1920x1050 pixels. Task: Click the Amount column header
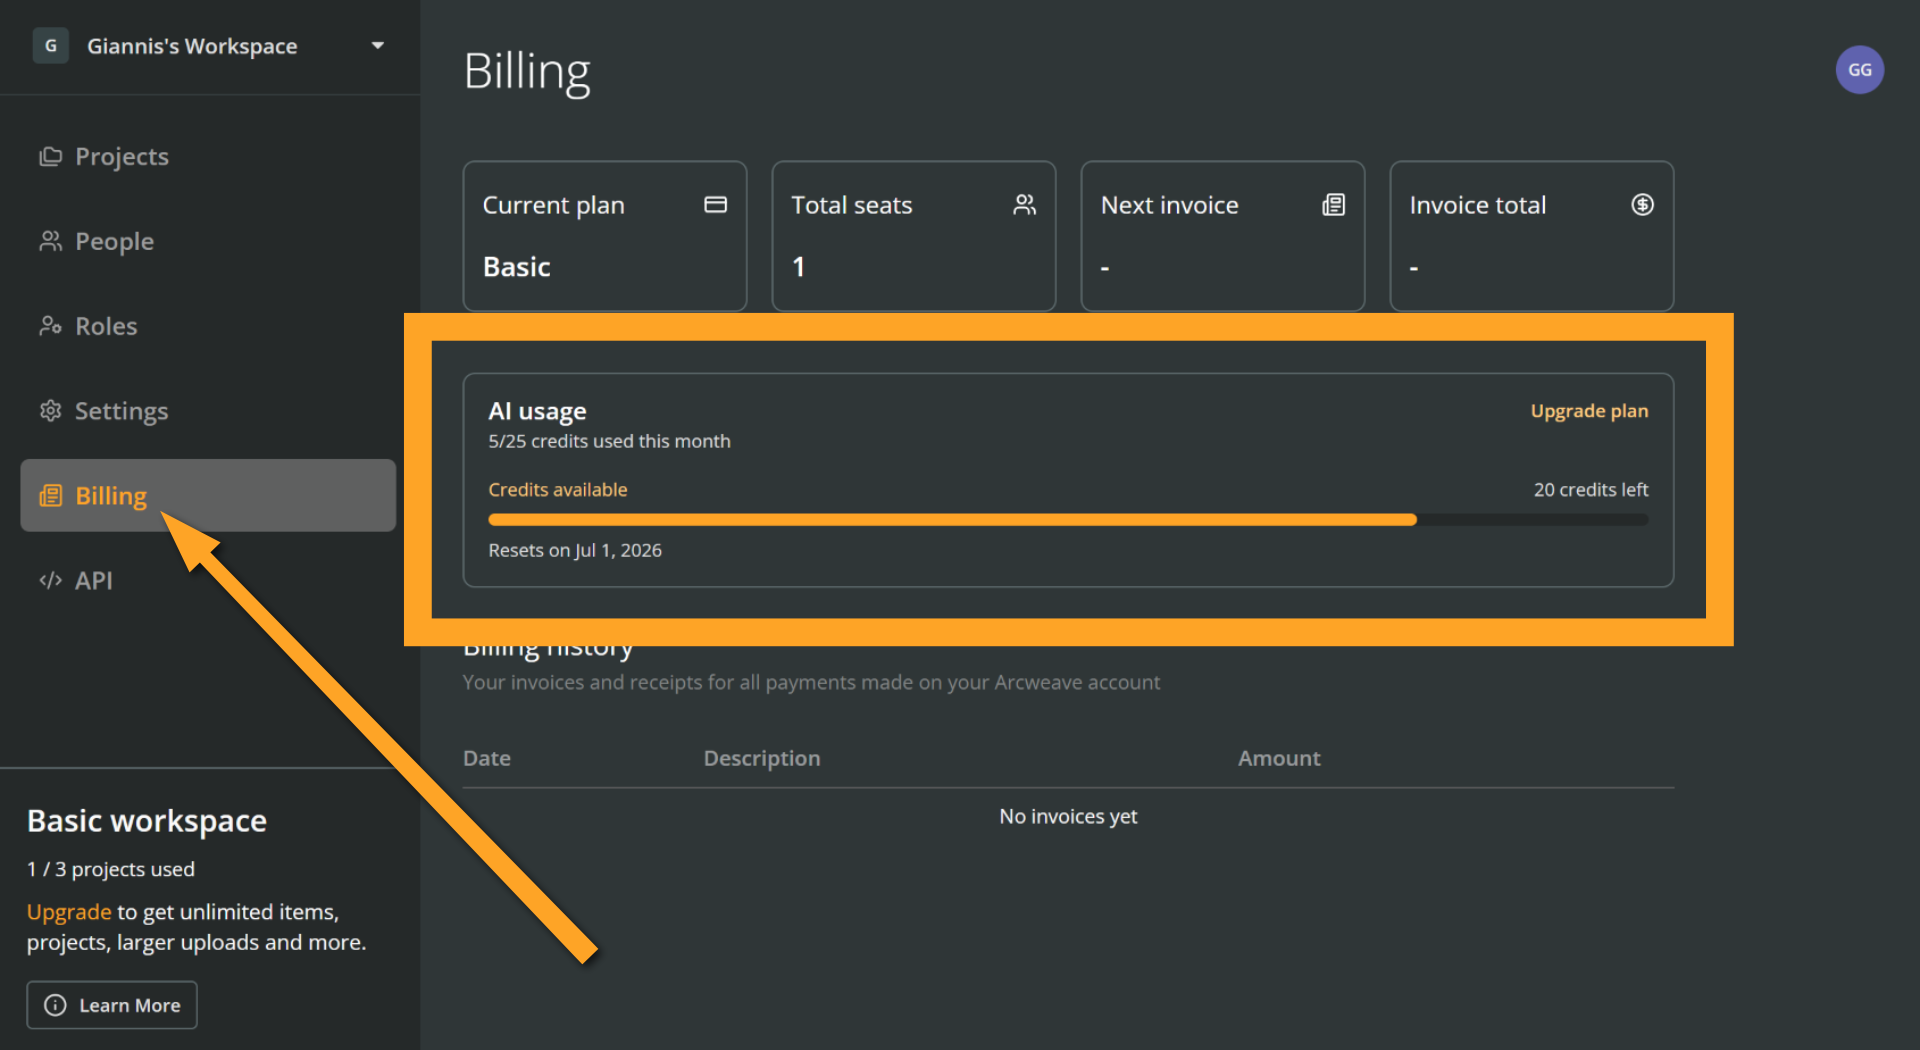click(x=1279, y=758)
